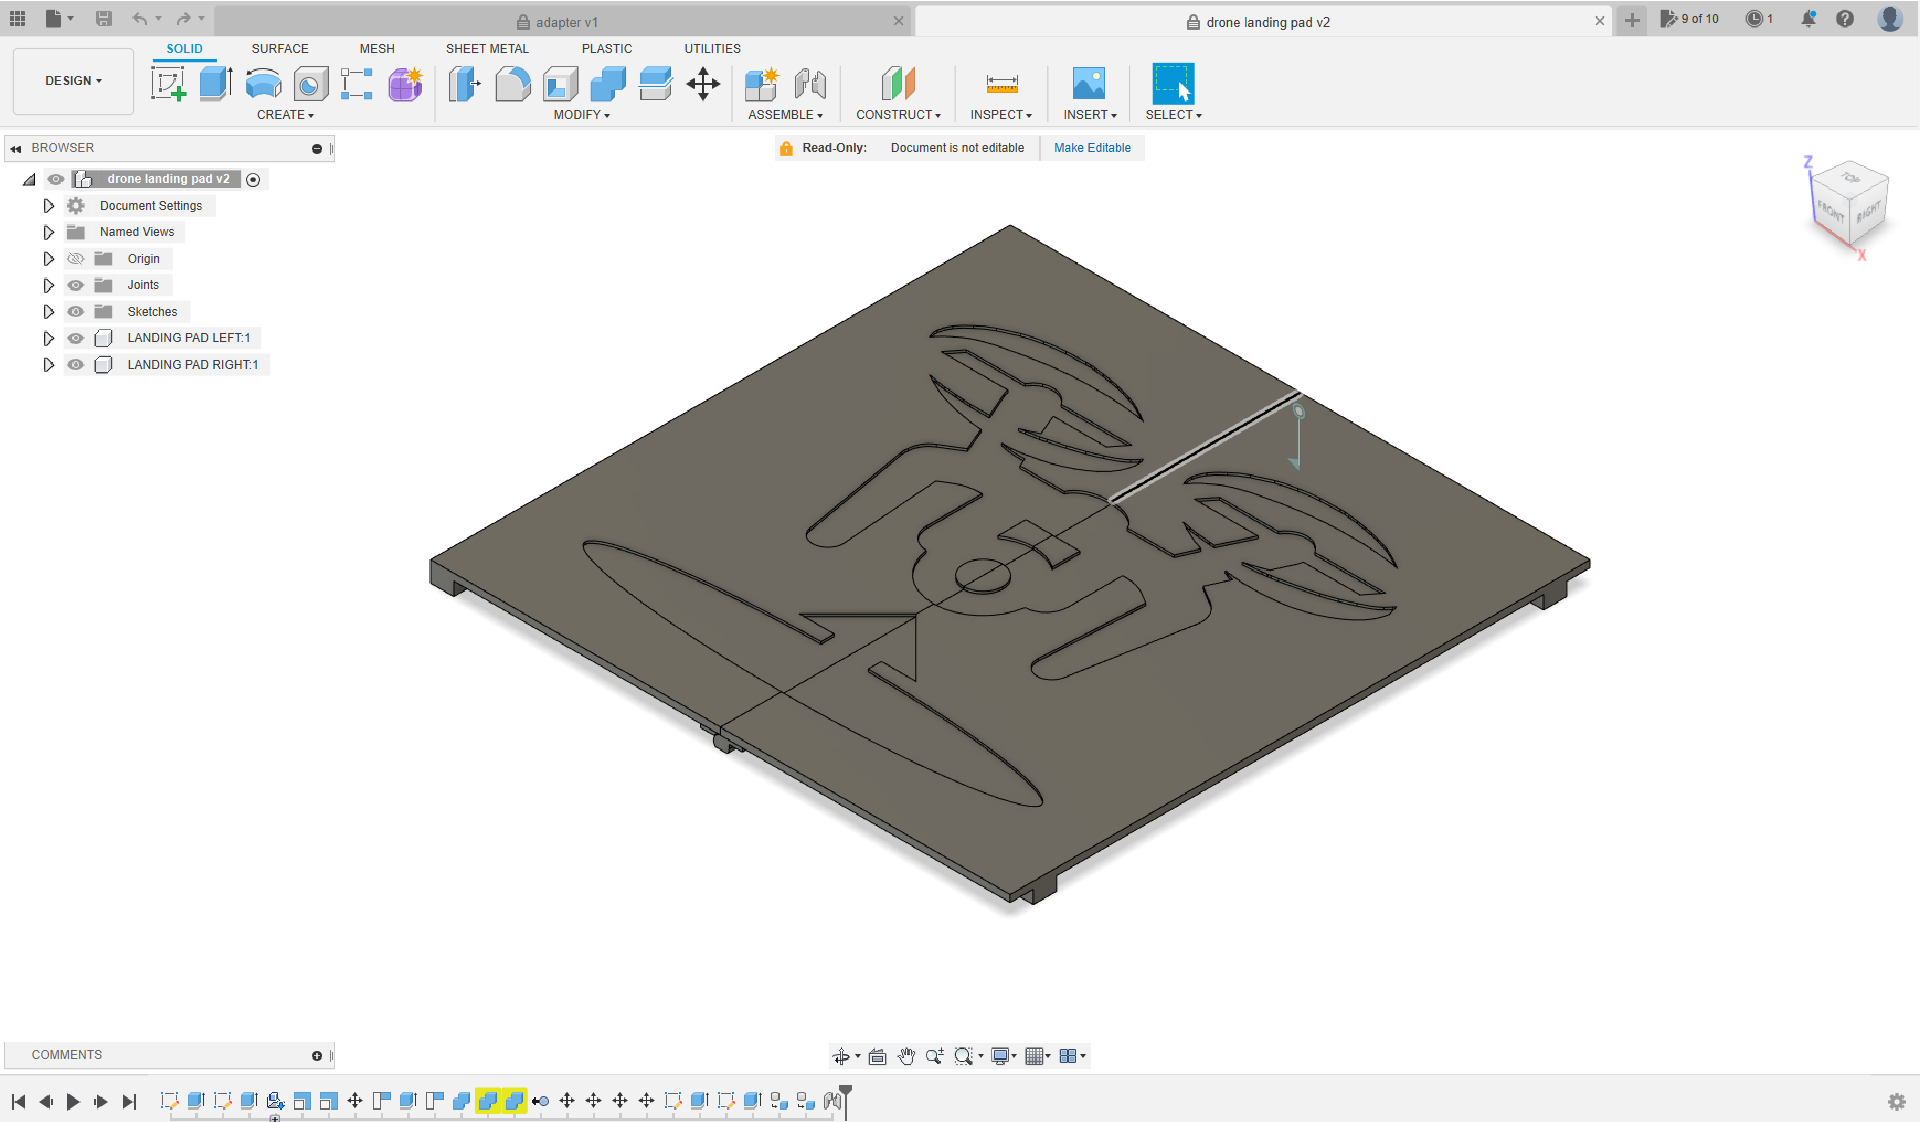
Task: Select the Hole tool
Action: [310, 84]
